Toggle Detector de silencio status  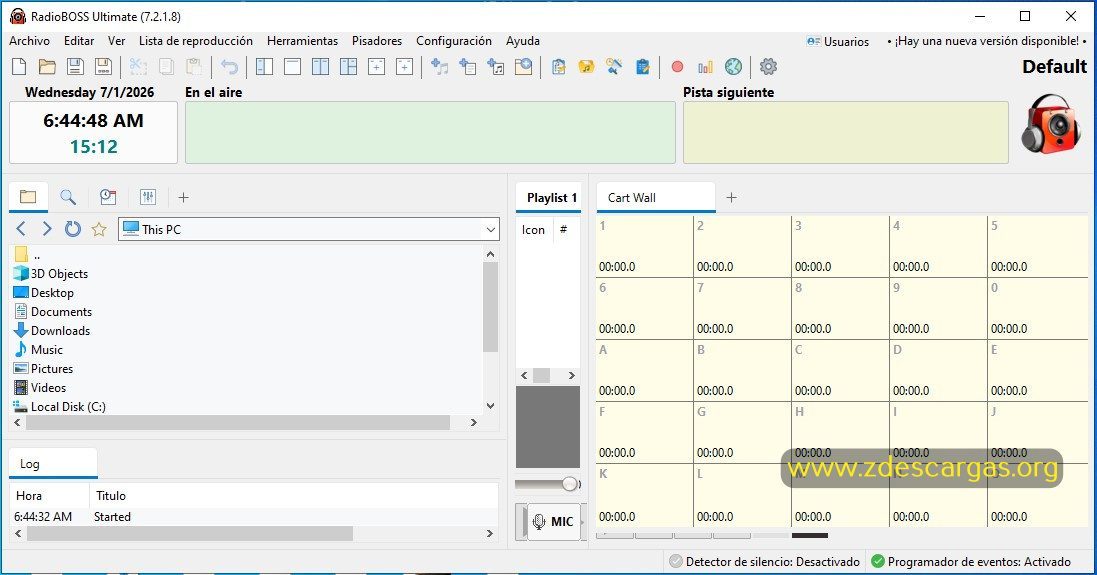coord(765,562)
